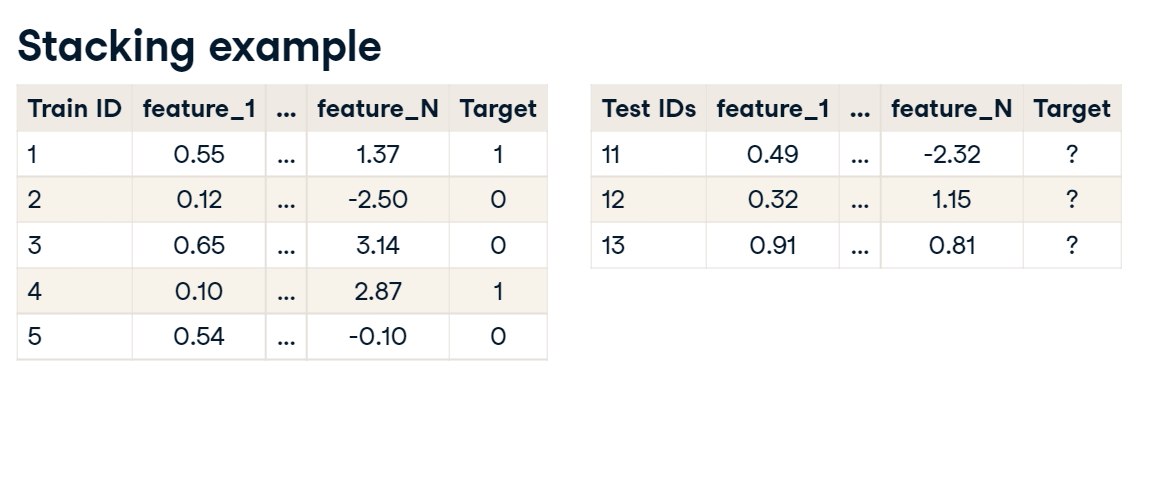Image resolution: width=1173 pixels, height=504 pixels.
Task: Click feature_1 value 0.10 in train table
Action: 199,291
